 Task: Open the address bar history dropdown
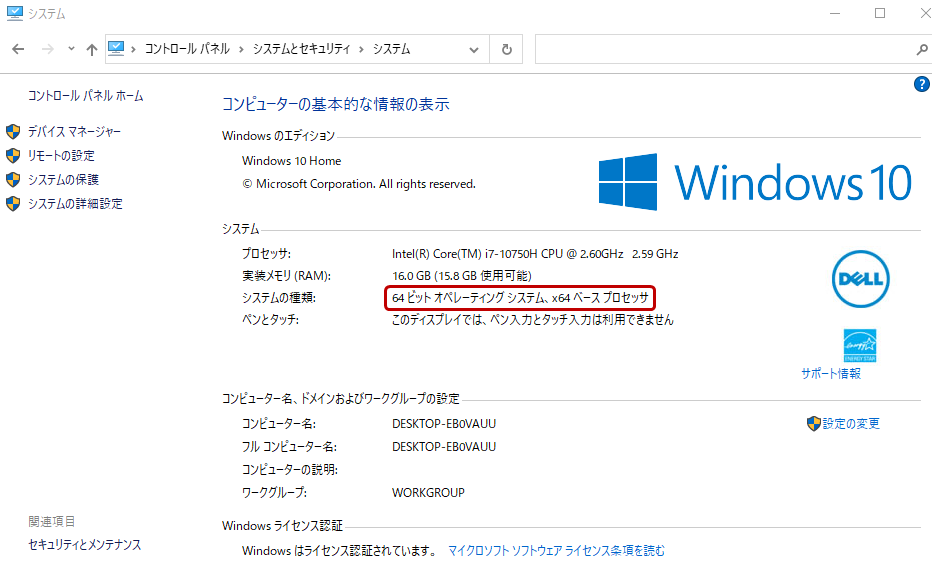[474, 49]
